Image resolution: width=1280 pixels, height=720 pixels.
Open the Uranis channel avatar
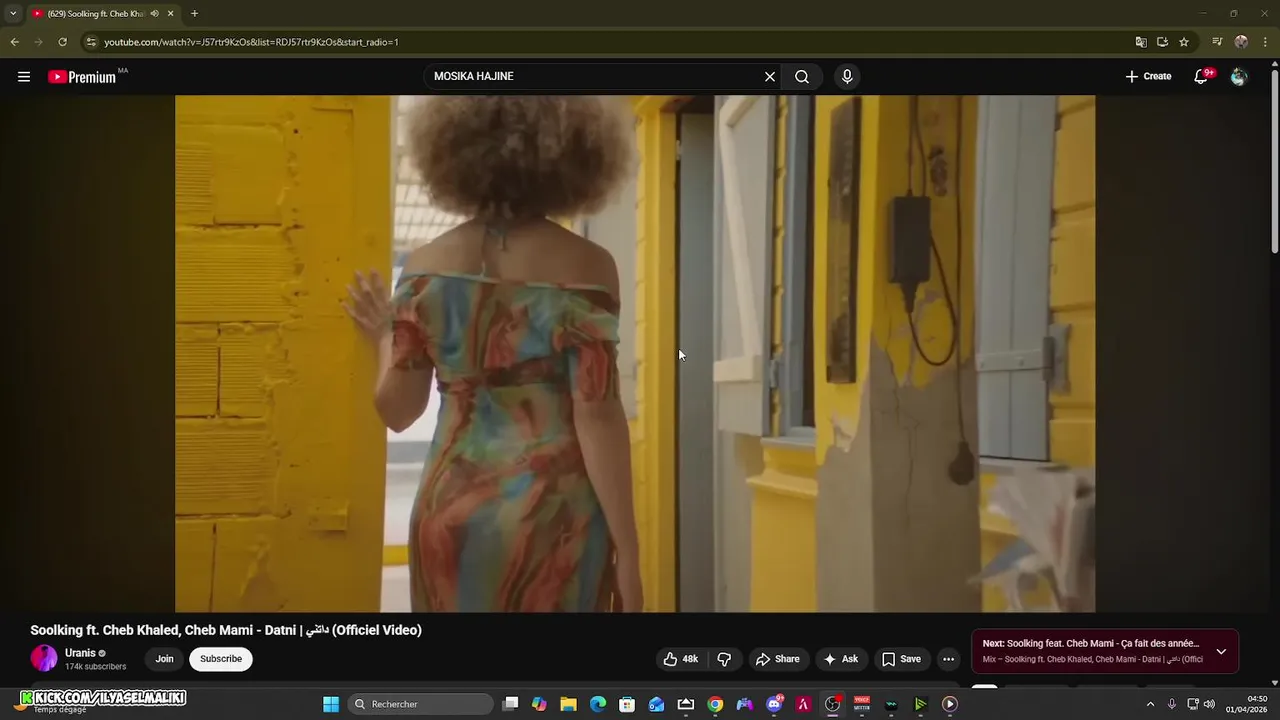point(44,658)
